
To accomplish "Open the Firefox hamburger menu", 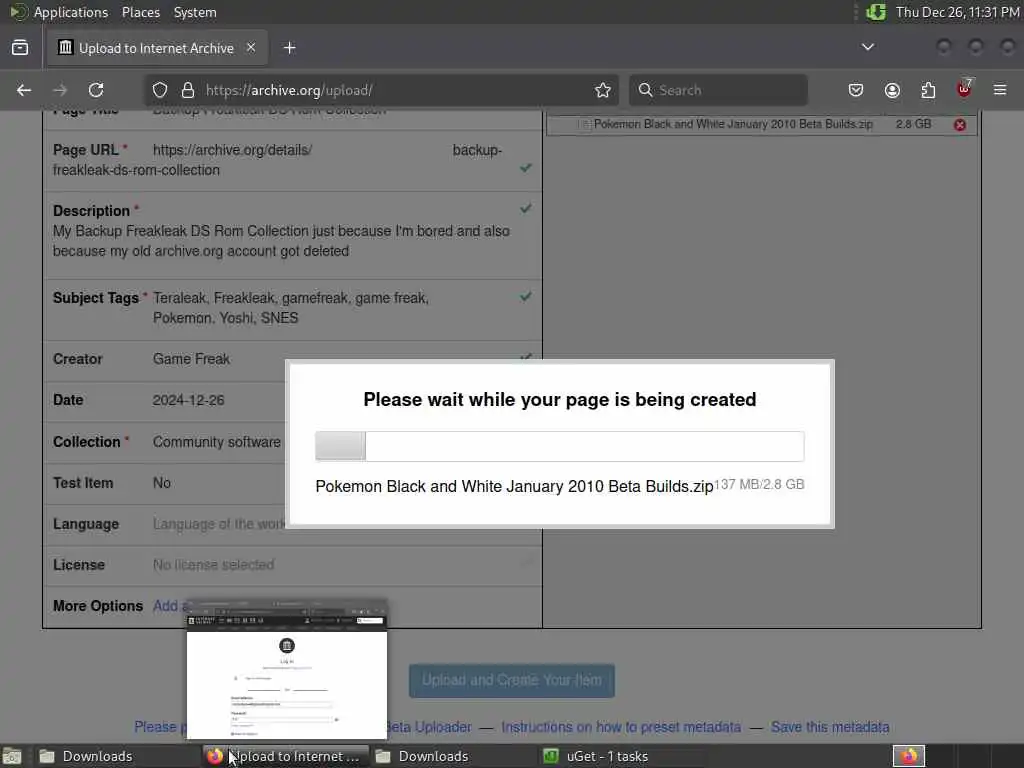I will [1000, 90].
